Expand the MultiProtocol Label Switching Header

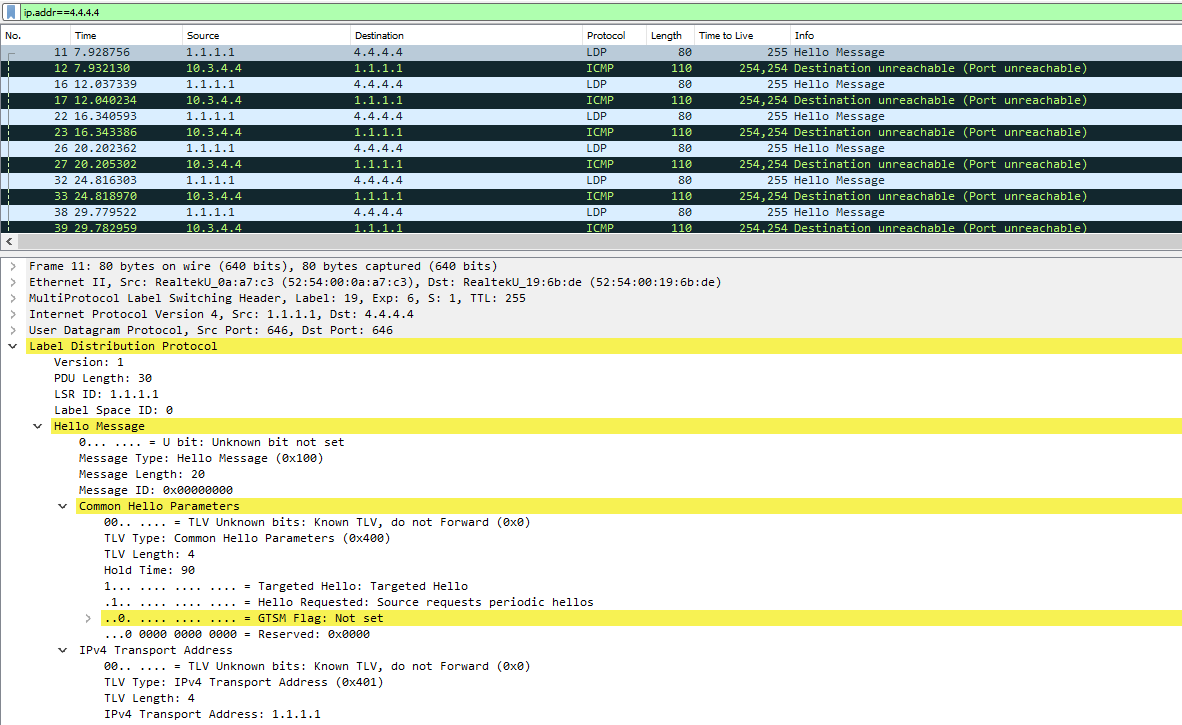coord(12,298)
